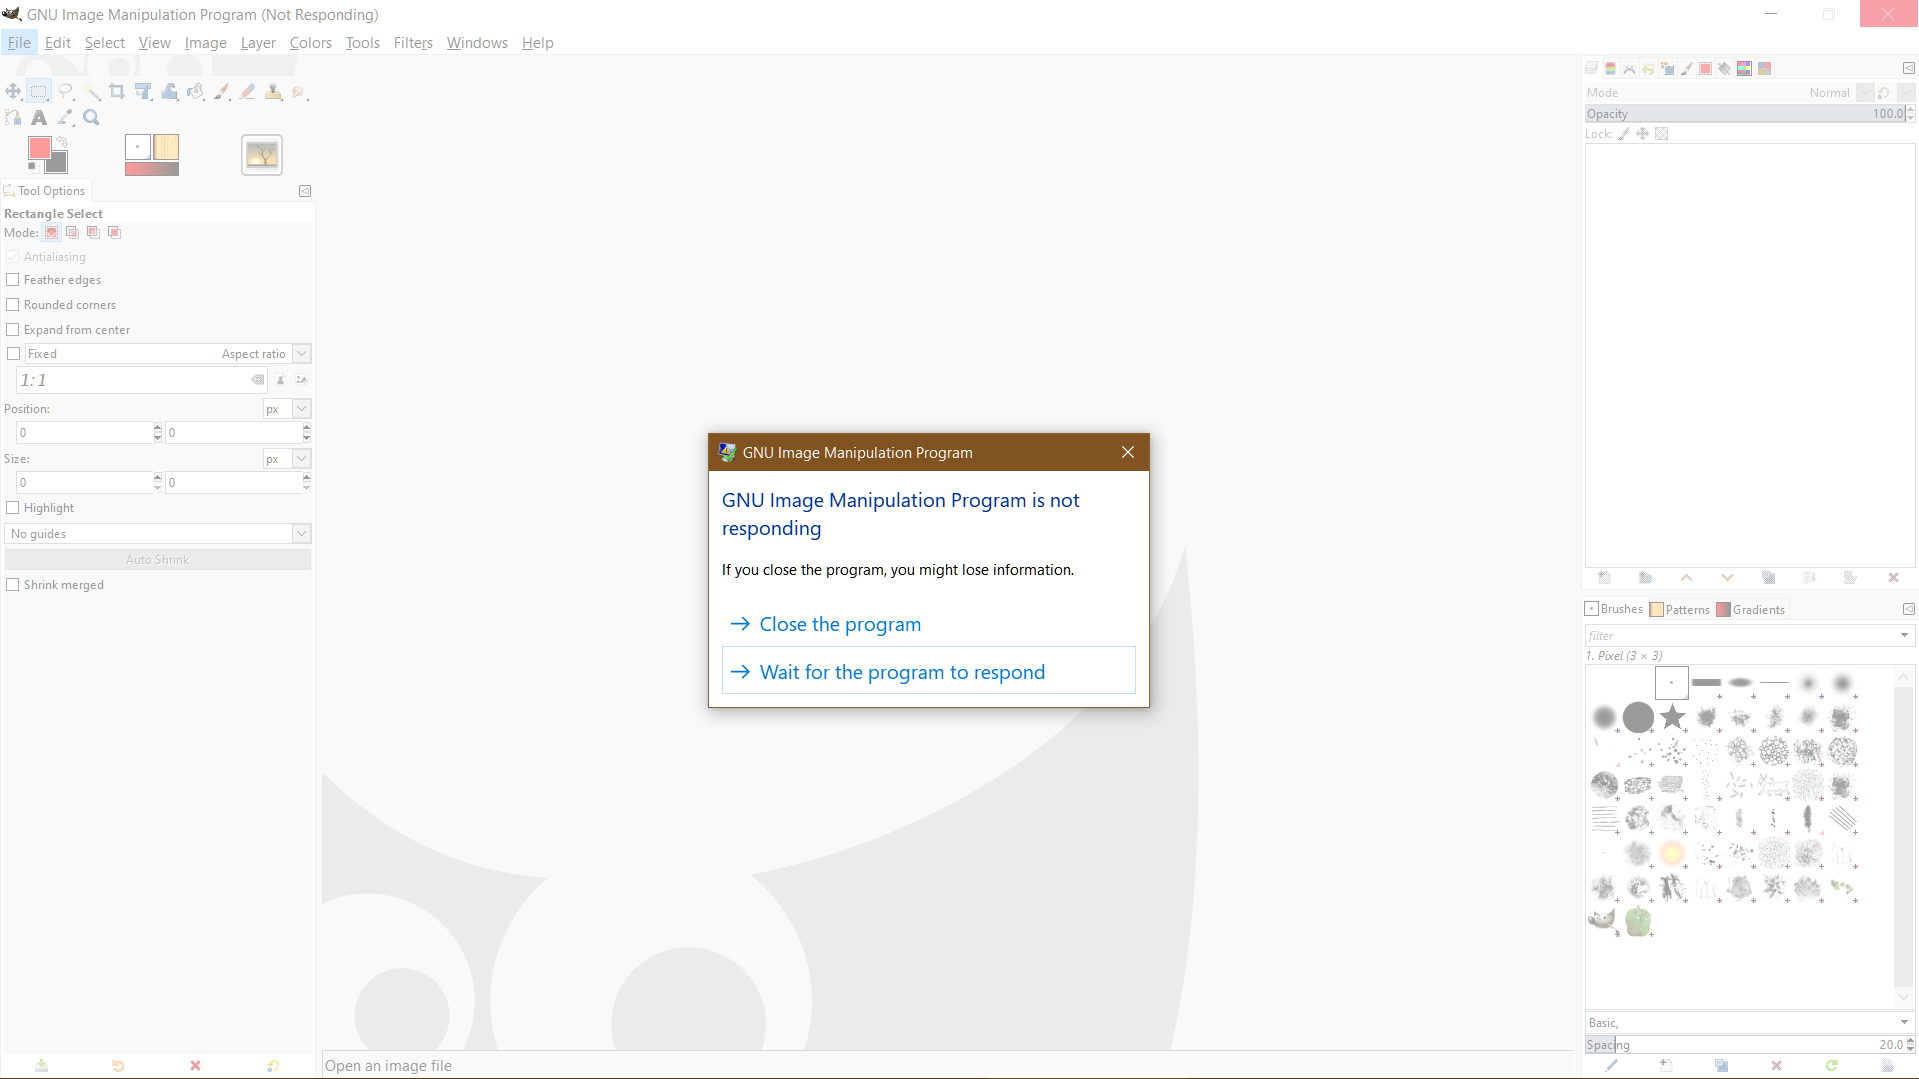Enable the Fixed aspect ratio checkbox
The height and width of the screenshot is (1079, 1919).
tap(13, 354)
